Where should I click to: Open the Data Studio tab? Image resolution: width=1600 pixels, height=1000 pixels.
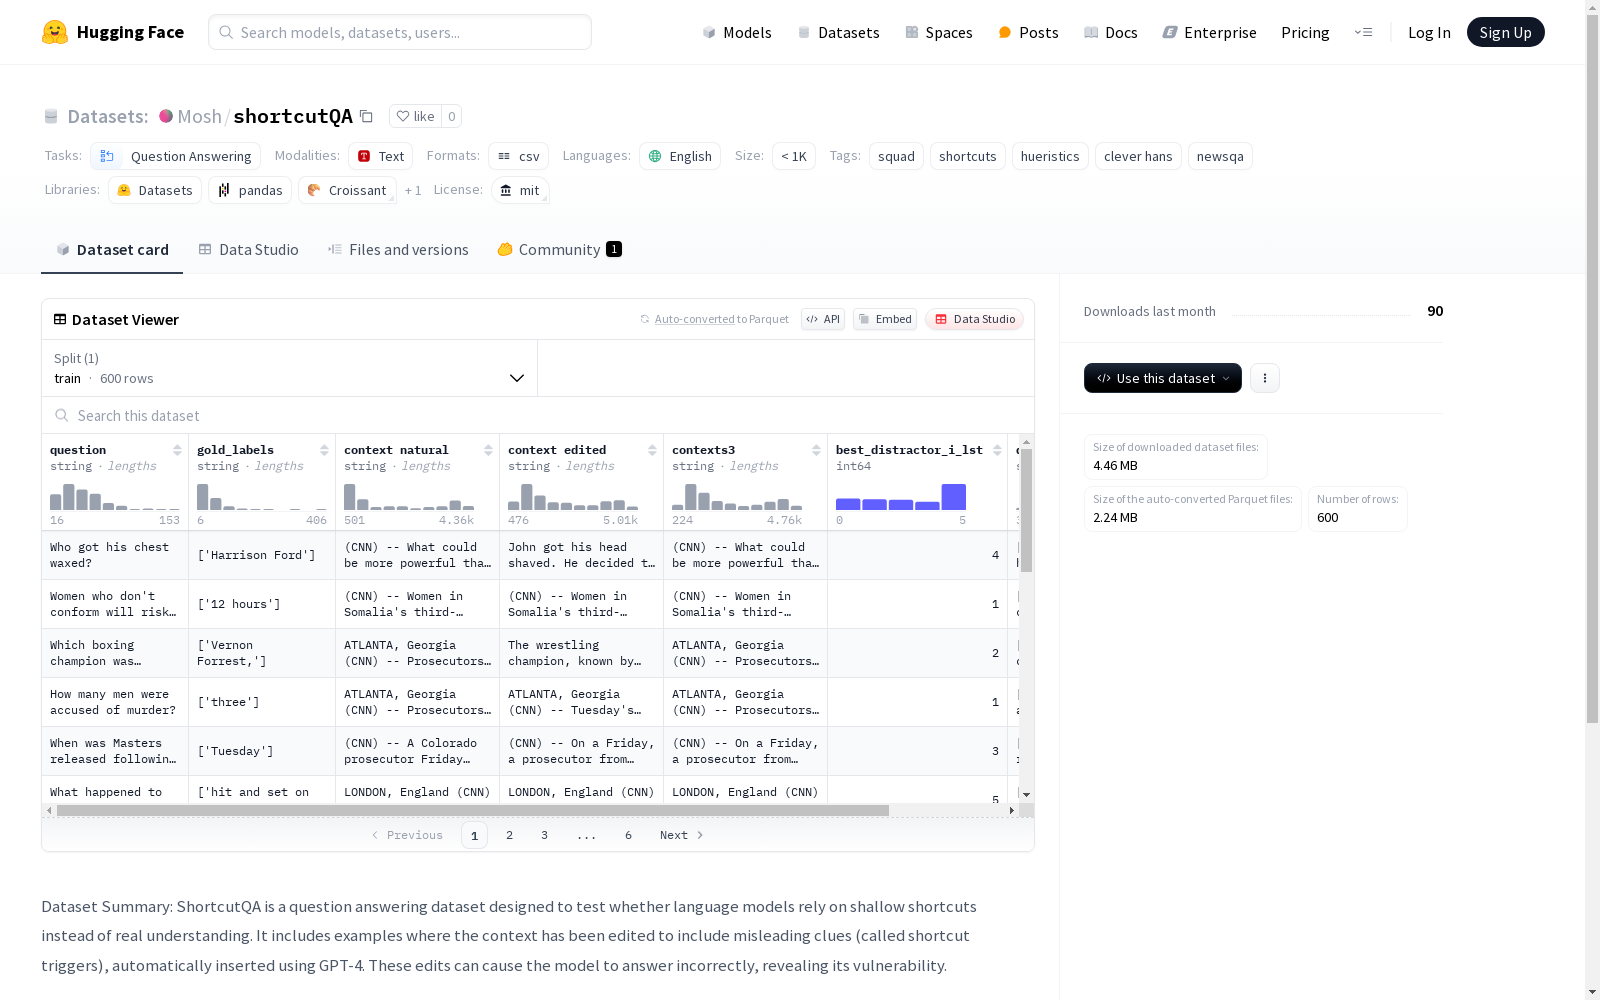click(248, 249)
